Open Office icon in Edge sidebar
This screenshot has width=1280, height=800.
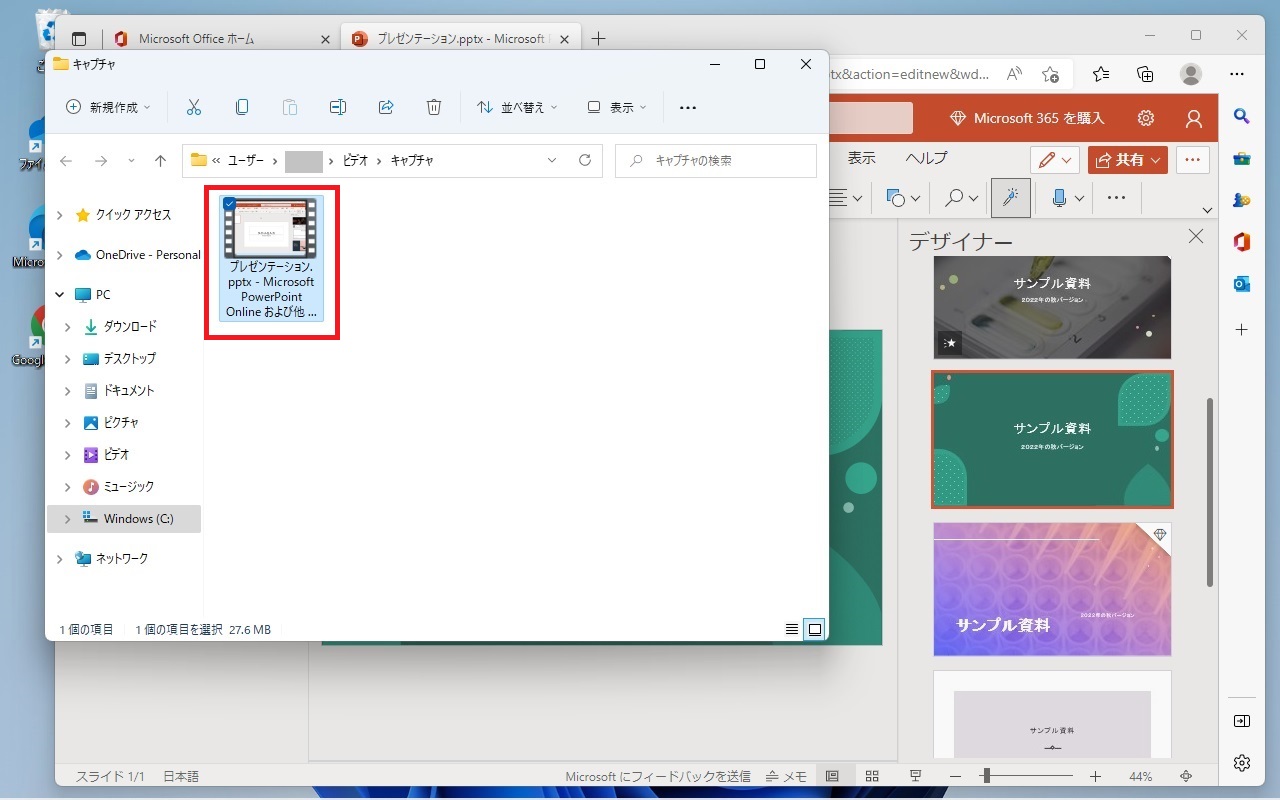tap(1242, 242)
